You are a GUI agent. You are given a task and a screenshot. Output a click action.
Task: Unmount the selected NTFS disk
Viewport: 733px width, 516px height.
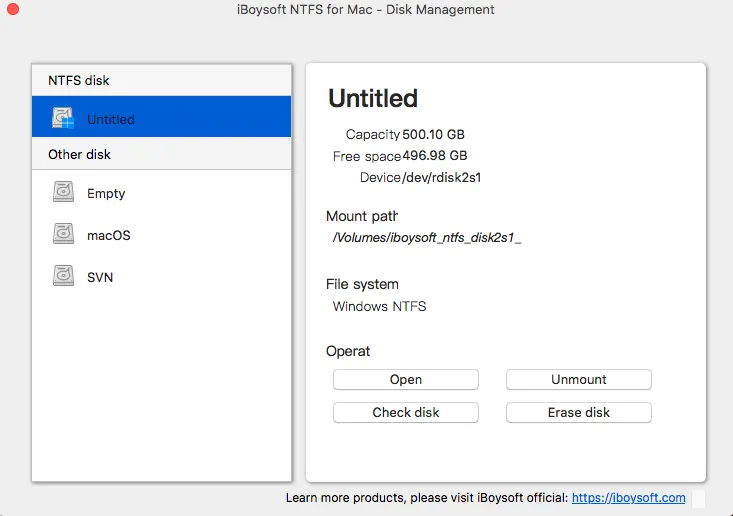click(578, 380)
